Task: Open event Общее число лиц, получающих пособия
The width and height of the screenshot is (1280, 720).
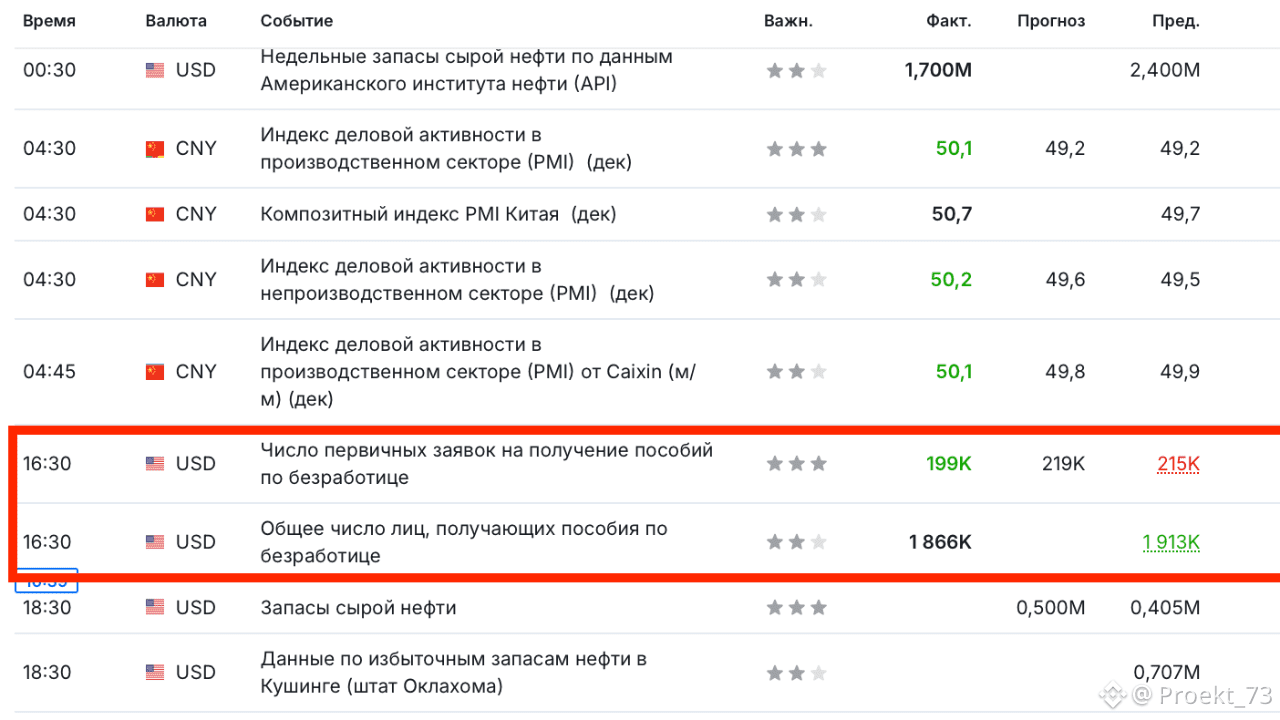Action: (x=464, y=542)
